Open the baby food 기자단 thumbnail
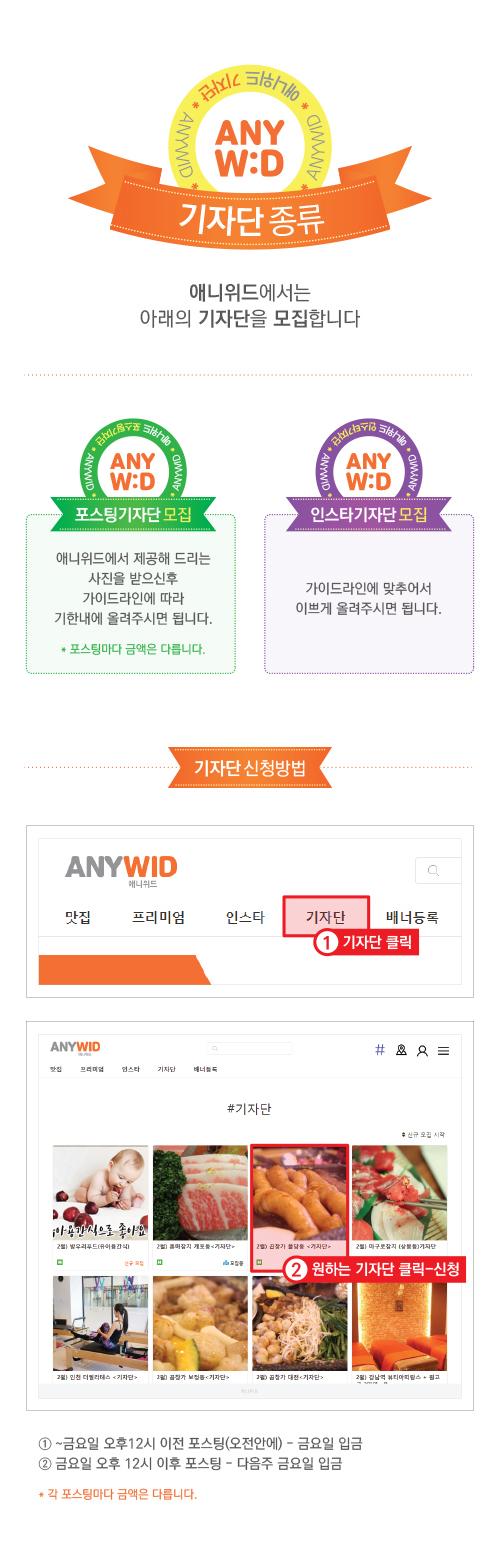 coord(100,1206)
